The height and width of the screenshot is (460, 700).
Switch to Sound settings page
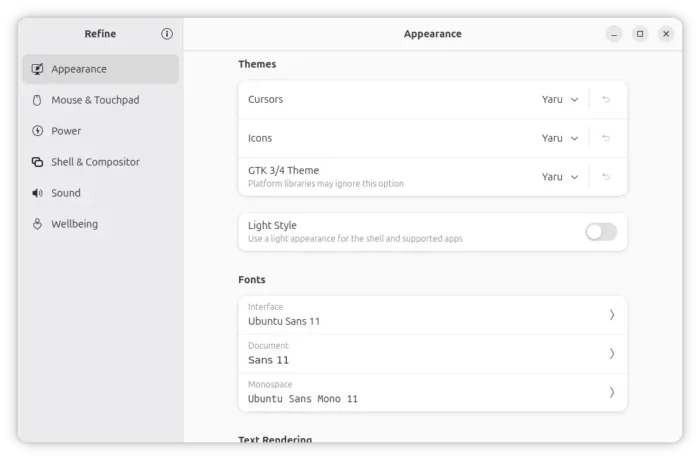point(66,193)
